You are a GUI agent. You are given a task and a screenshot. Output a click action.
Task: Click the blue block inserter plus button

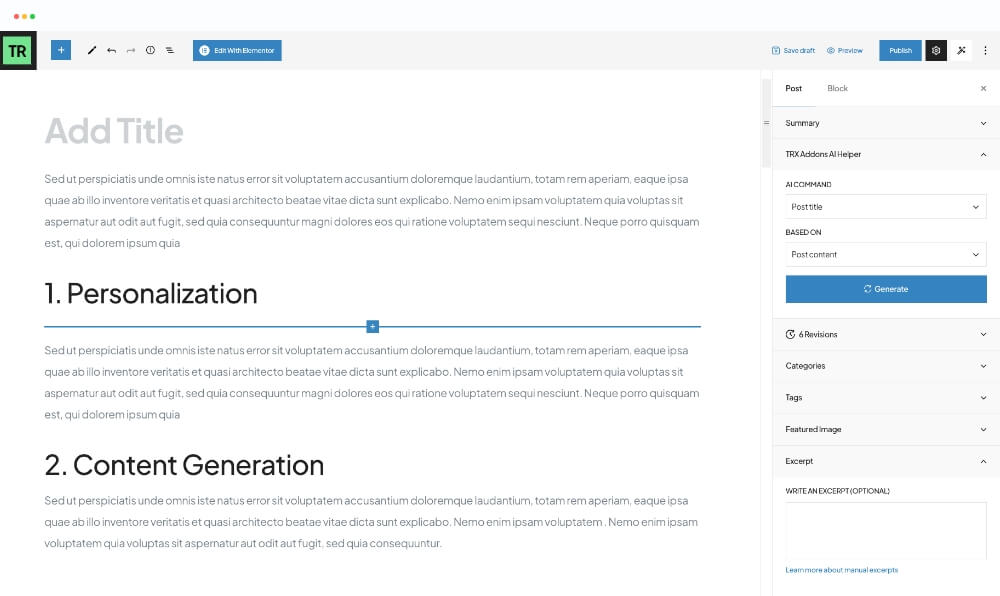(61, 50)
